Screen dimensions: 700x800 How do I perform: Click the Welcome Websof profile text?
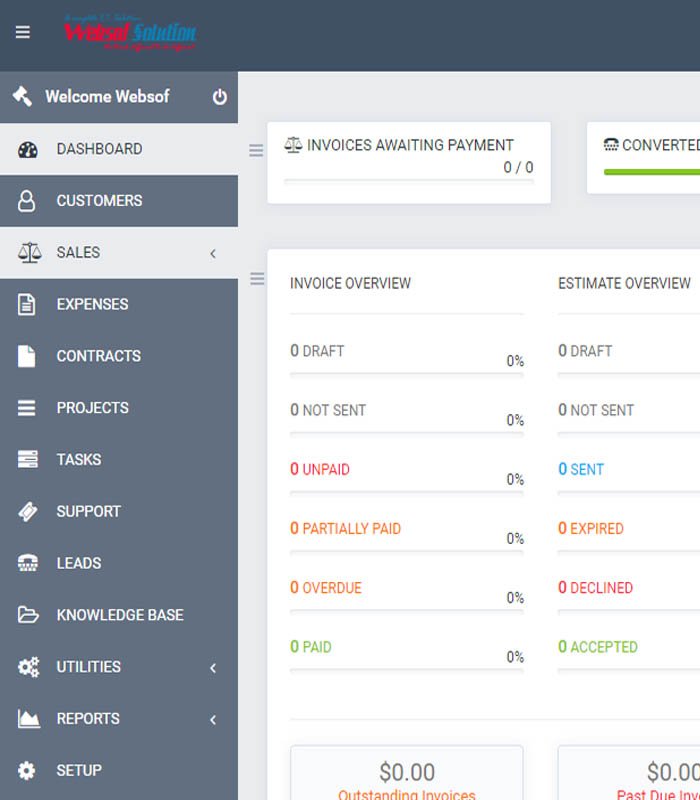click(107, 96)
